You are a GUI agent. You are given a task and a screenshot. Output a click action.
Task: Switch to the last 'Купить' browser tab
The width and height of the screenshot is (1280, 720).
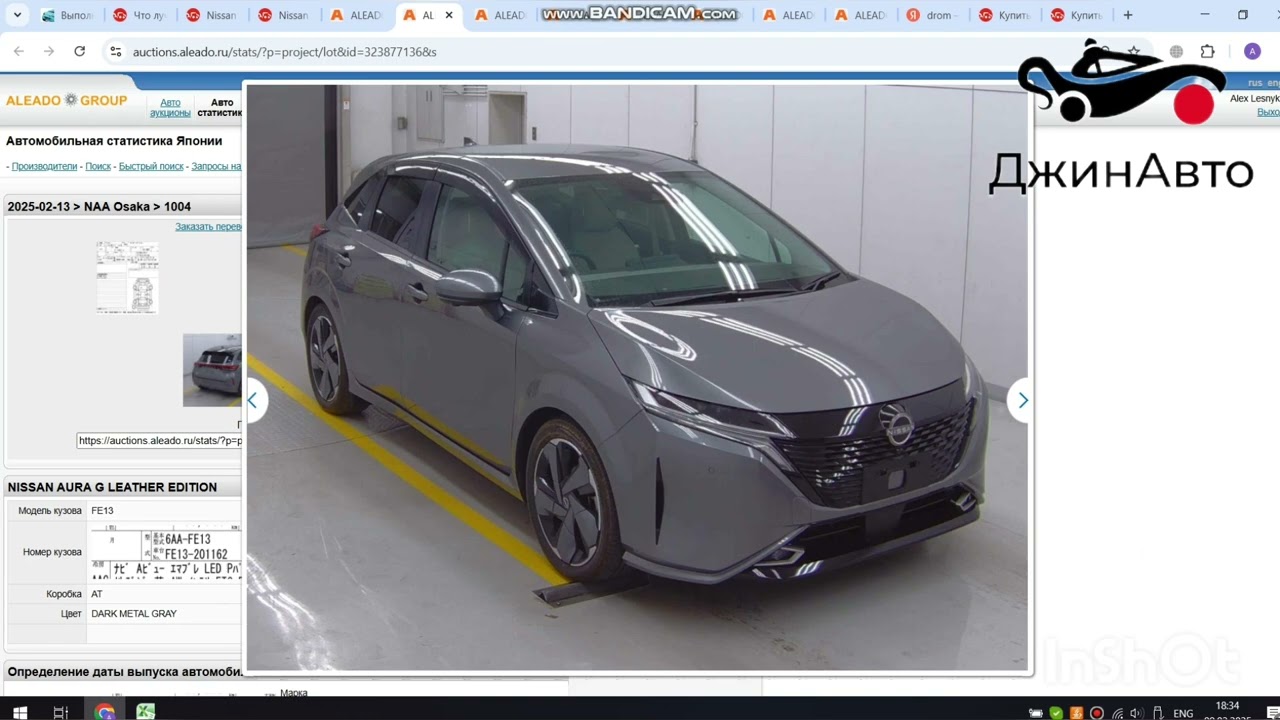point(1075,15)
